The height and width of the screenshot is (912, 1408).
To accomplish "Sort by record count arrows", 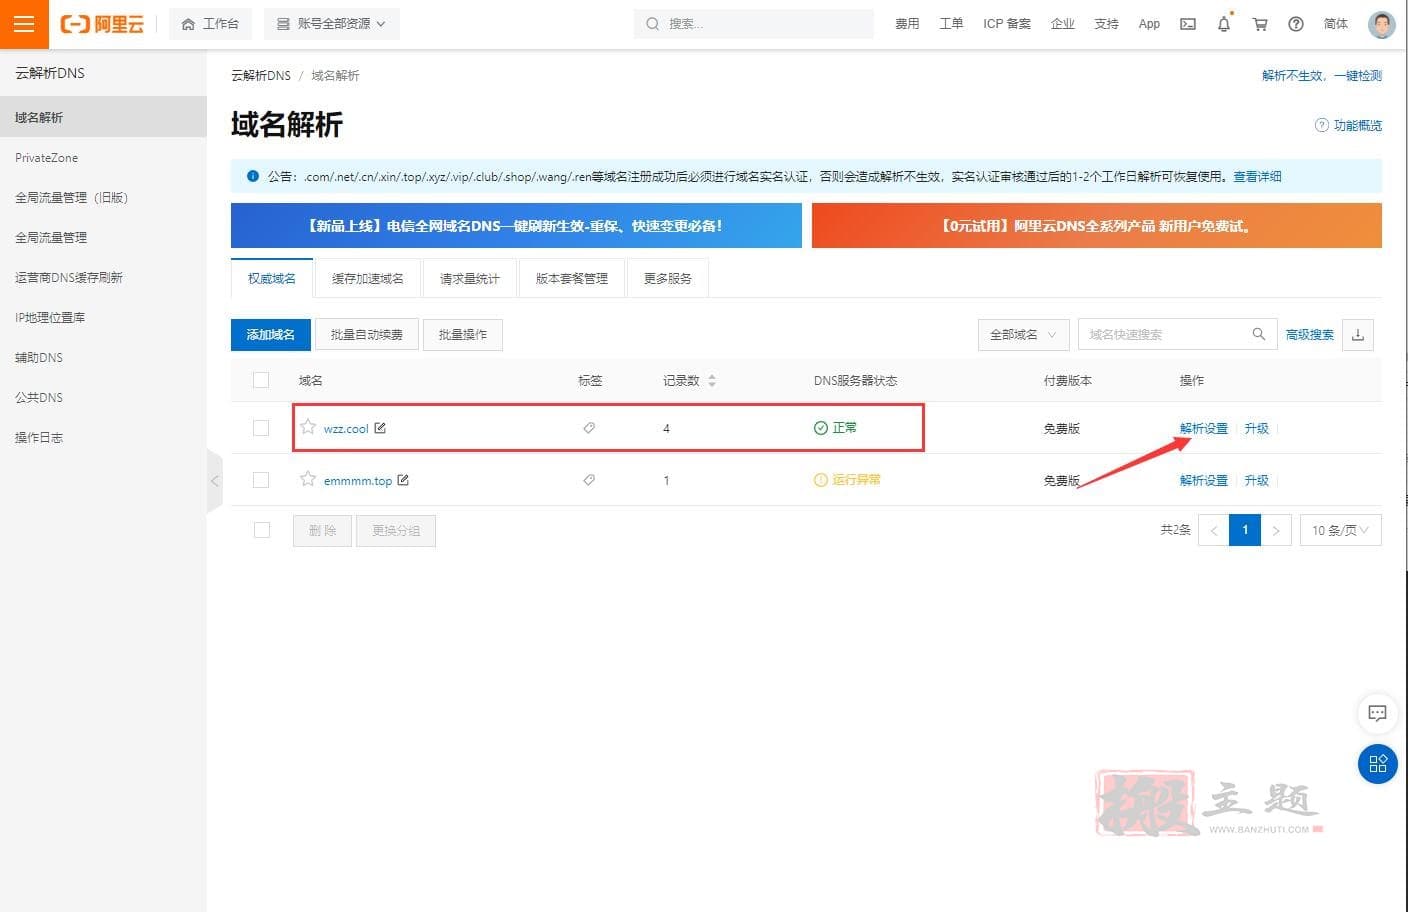I will pos(712,381).
